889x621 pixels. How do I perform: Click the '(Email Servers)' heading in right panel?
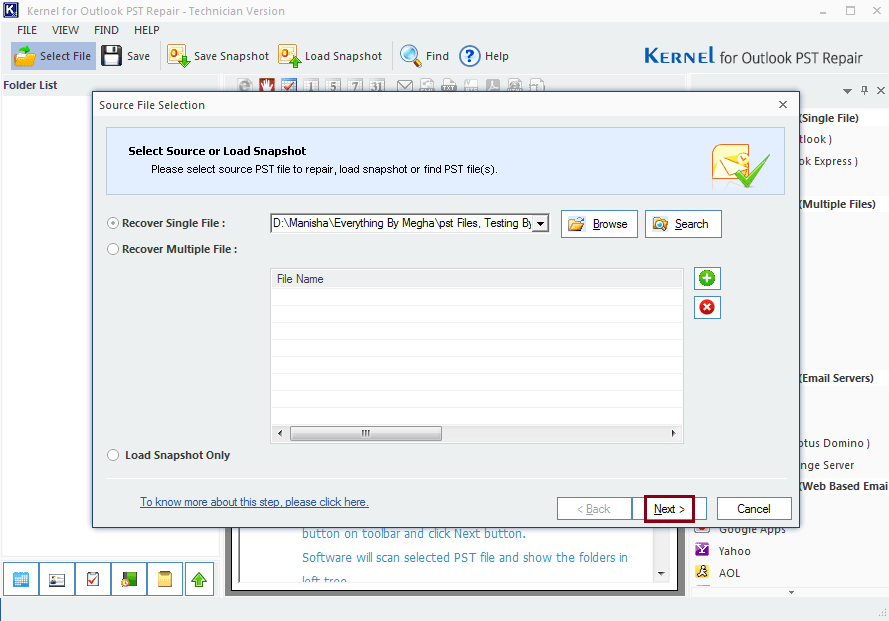pyautogui.click(x=837, y=378)
